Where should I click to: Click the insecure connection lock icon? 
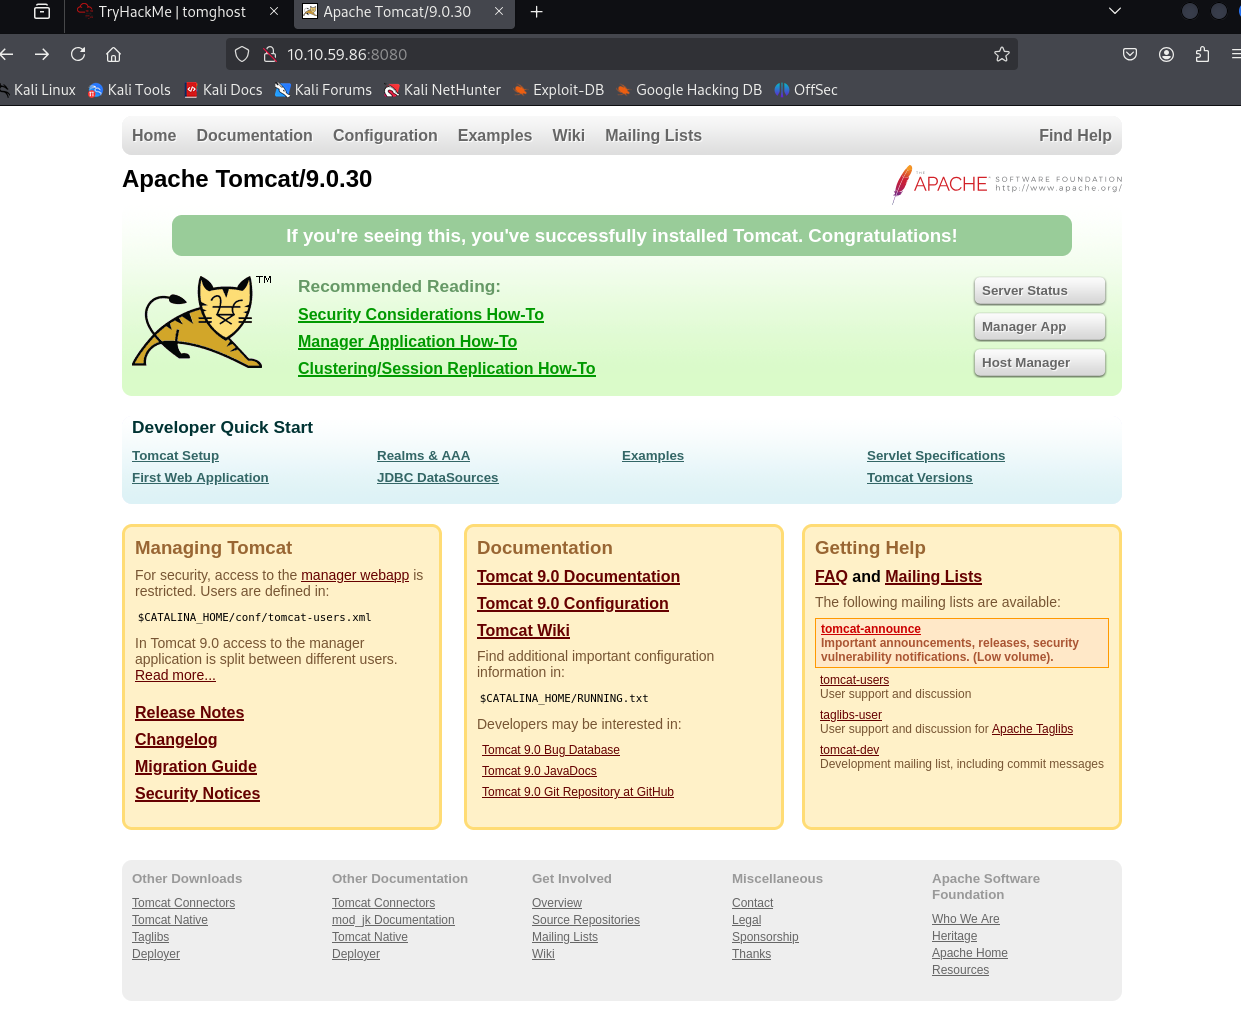tap(269, 54)
